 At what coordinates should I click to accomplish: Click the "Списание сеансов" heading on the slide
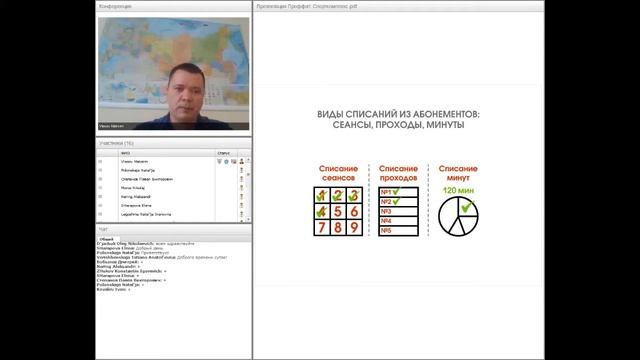(338, 173)
